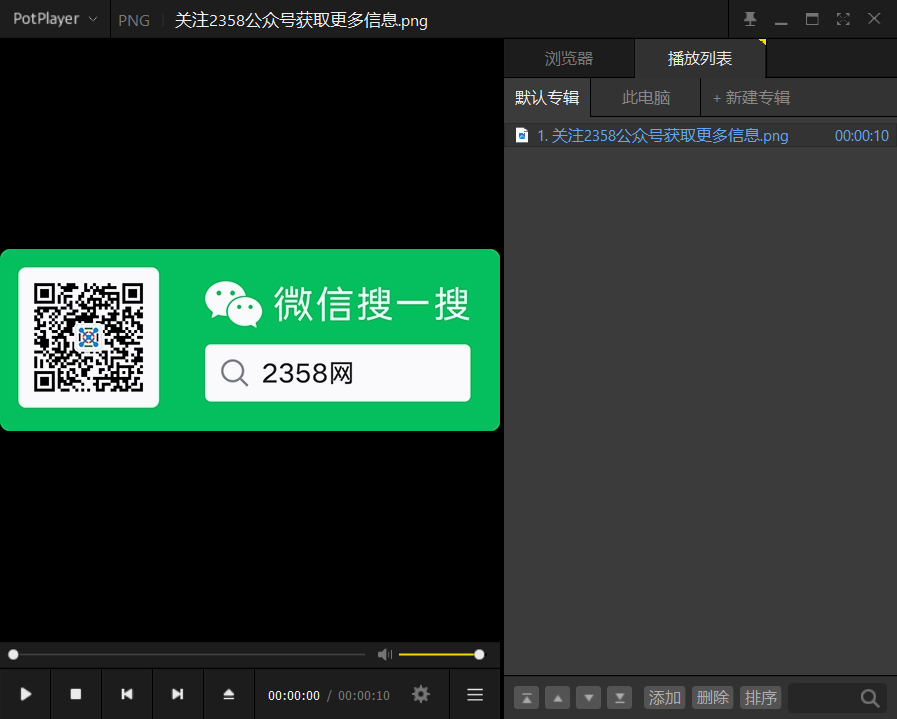Click 删除 to remove playlist items
This screenshot has height=719, width=897.
712,697
